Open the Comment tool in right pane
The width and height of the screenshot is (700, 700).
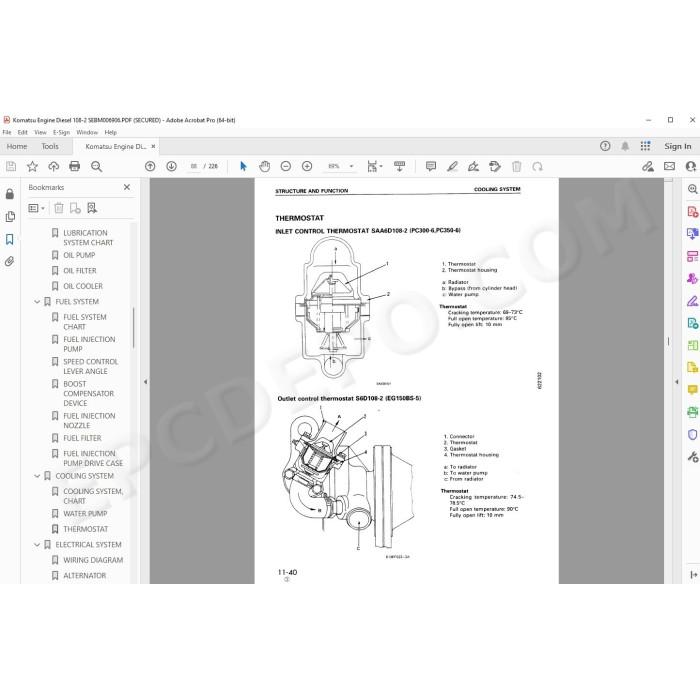click(x=692, y=390)
